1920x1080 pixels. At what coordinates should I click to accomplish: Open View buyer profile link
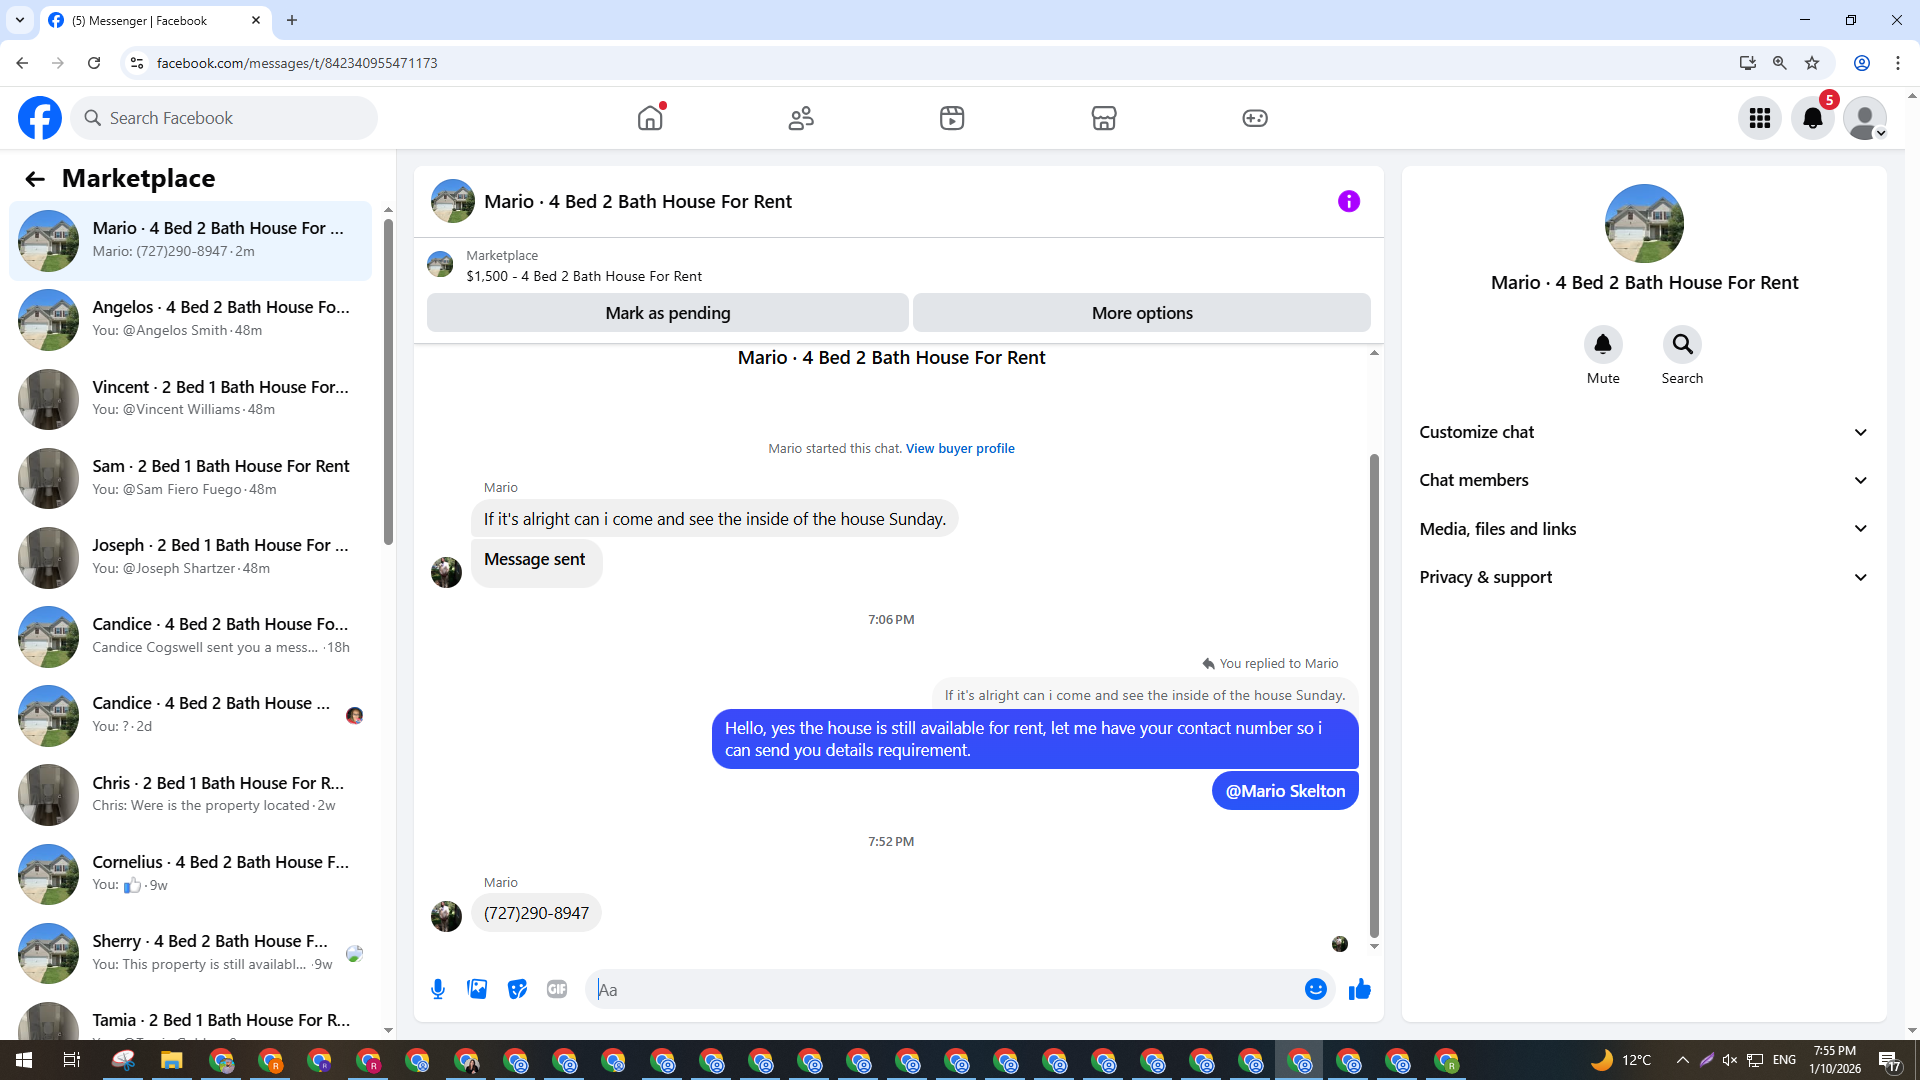960,448
